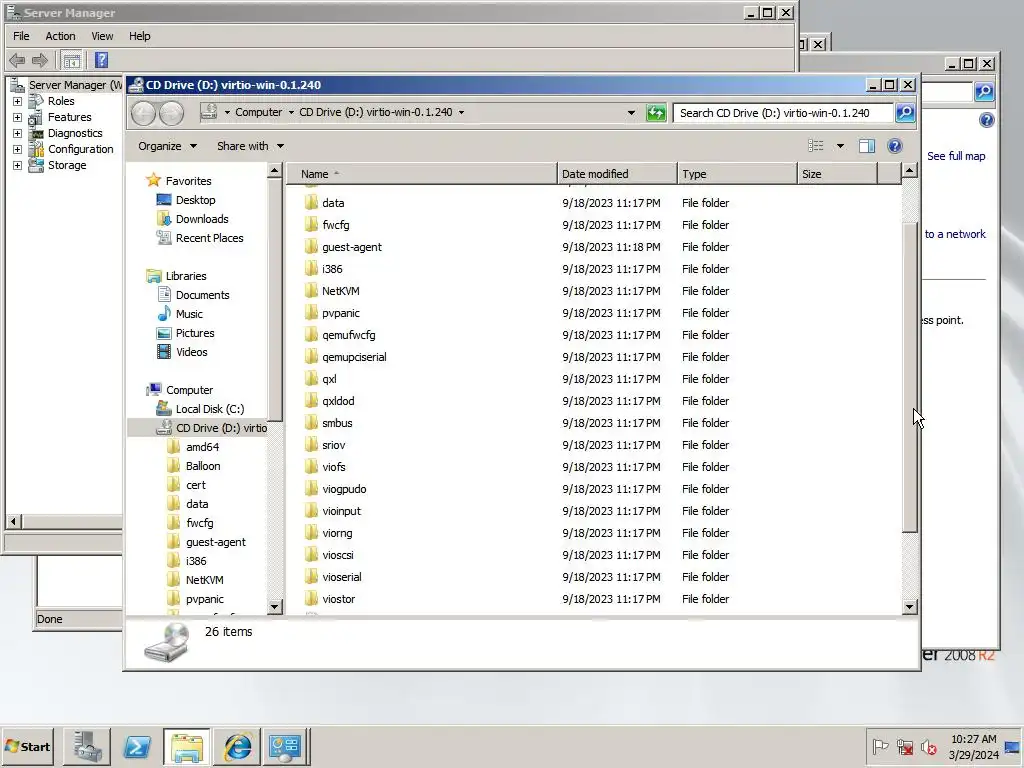This screenshot has height=768, width=1024.
Task: Open the view options dropdown arrow
Action: 840,146
